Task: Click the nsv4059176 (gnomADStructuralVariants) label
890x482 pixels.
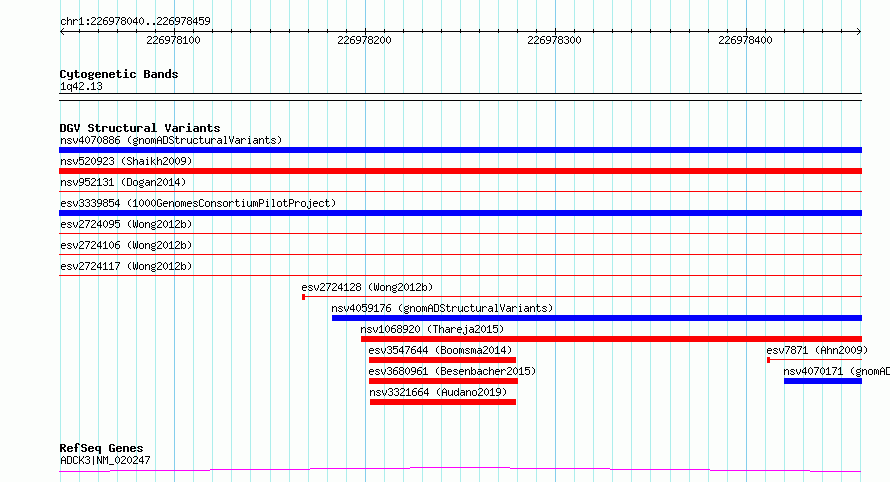Action: point(442,308)
